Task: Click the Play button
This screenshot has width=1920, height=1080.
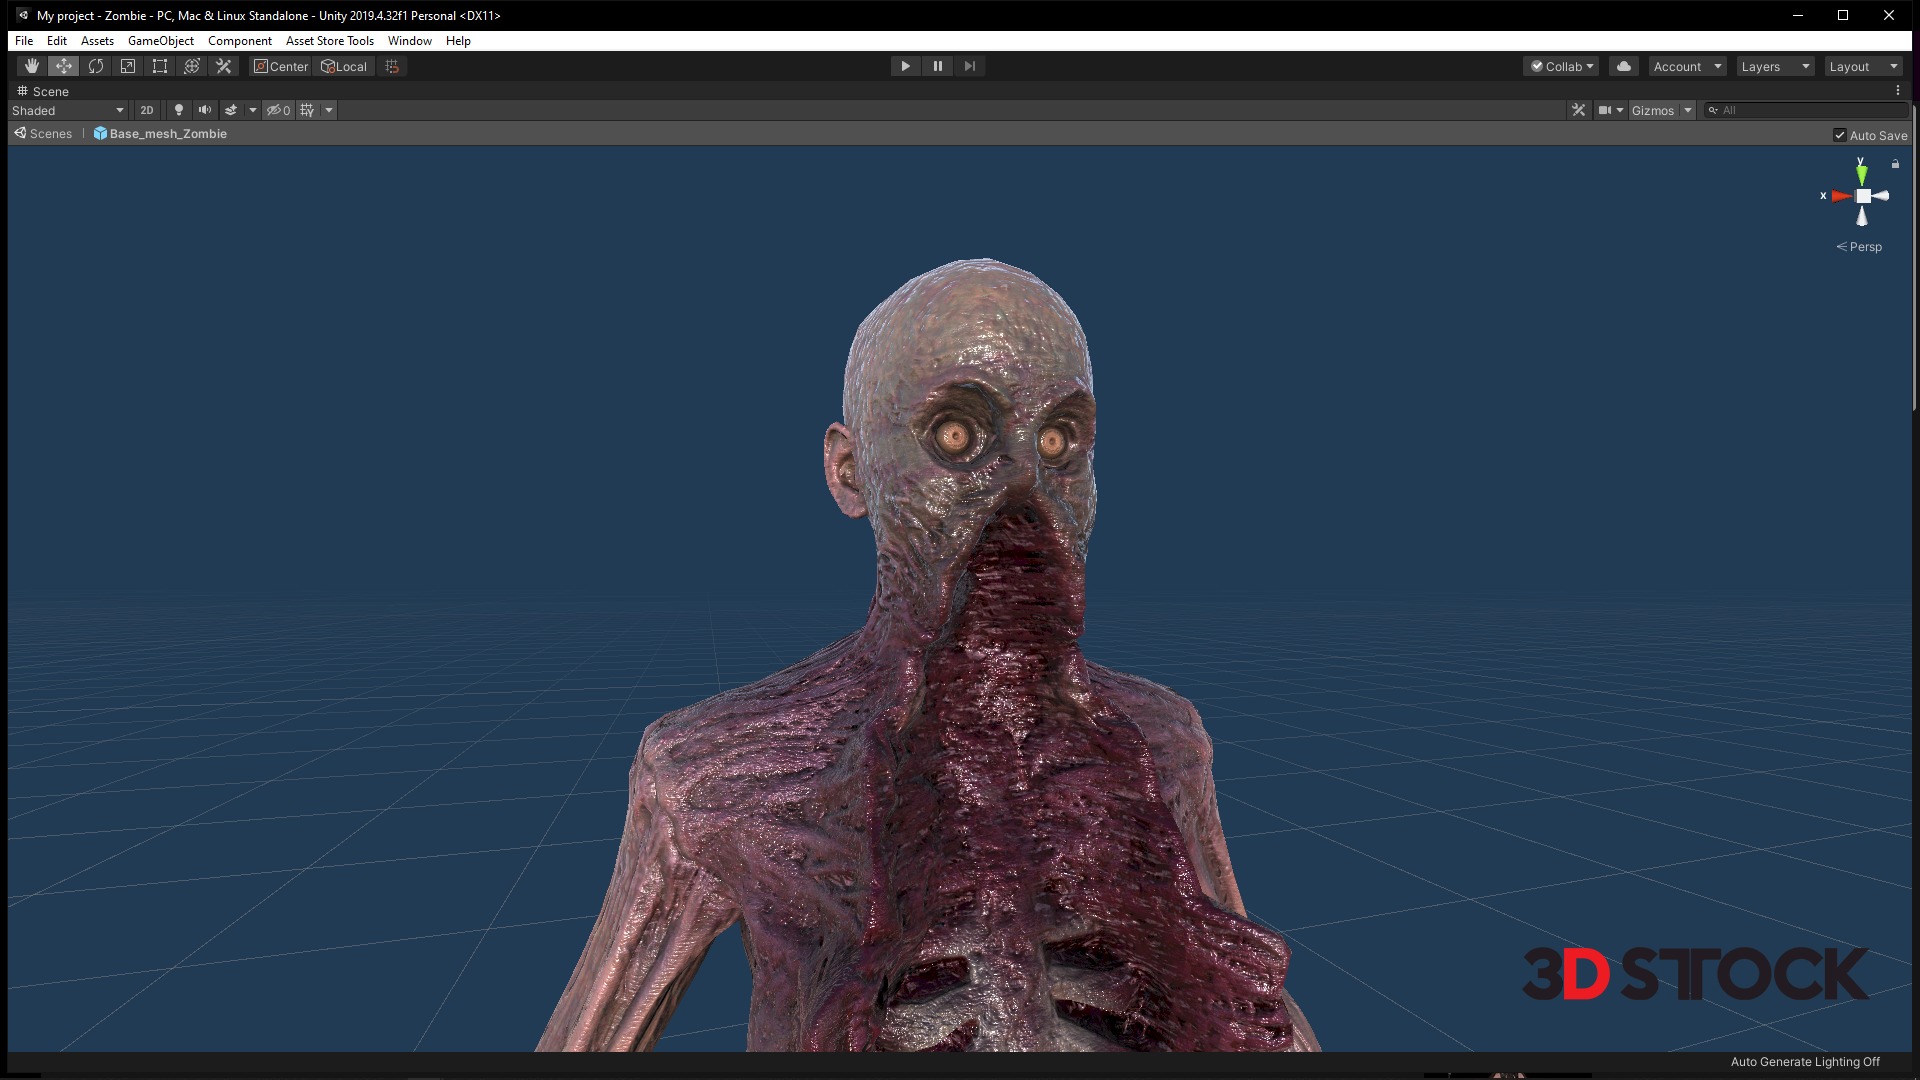Action: click(x=905, y=66)
